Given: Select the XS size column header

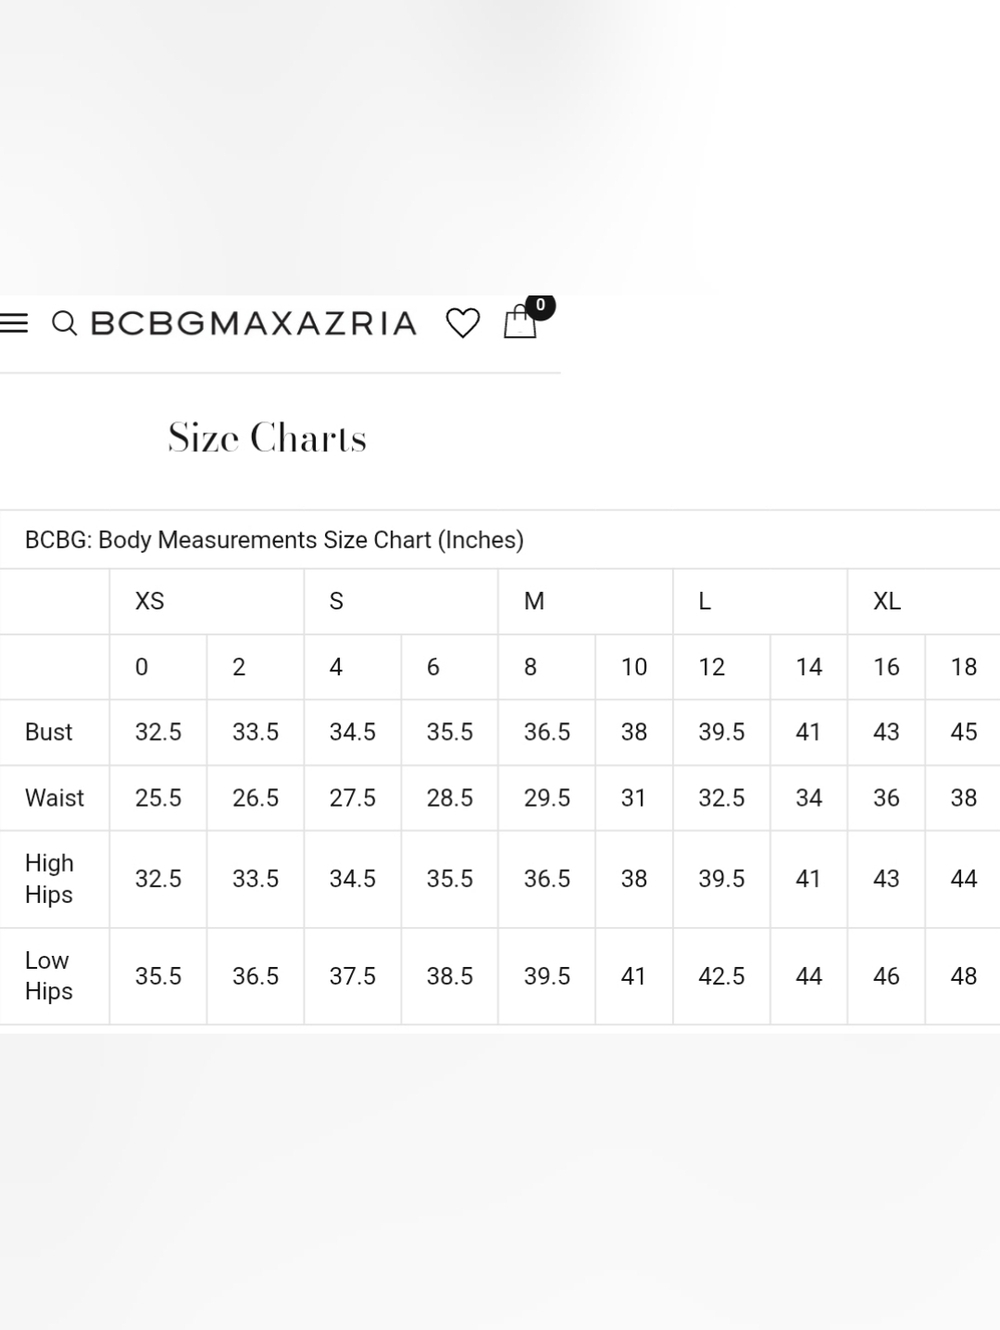Looking at the screenshot, I should point(150,601).
